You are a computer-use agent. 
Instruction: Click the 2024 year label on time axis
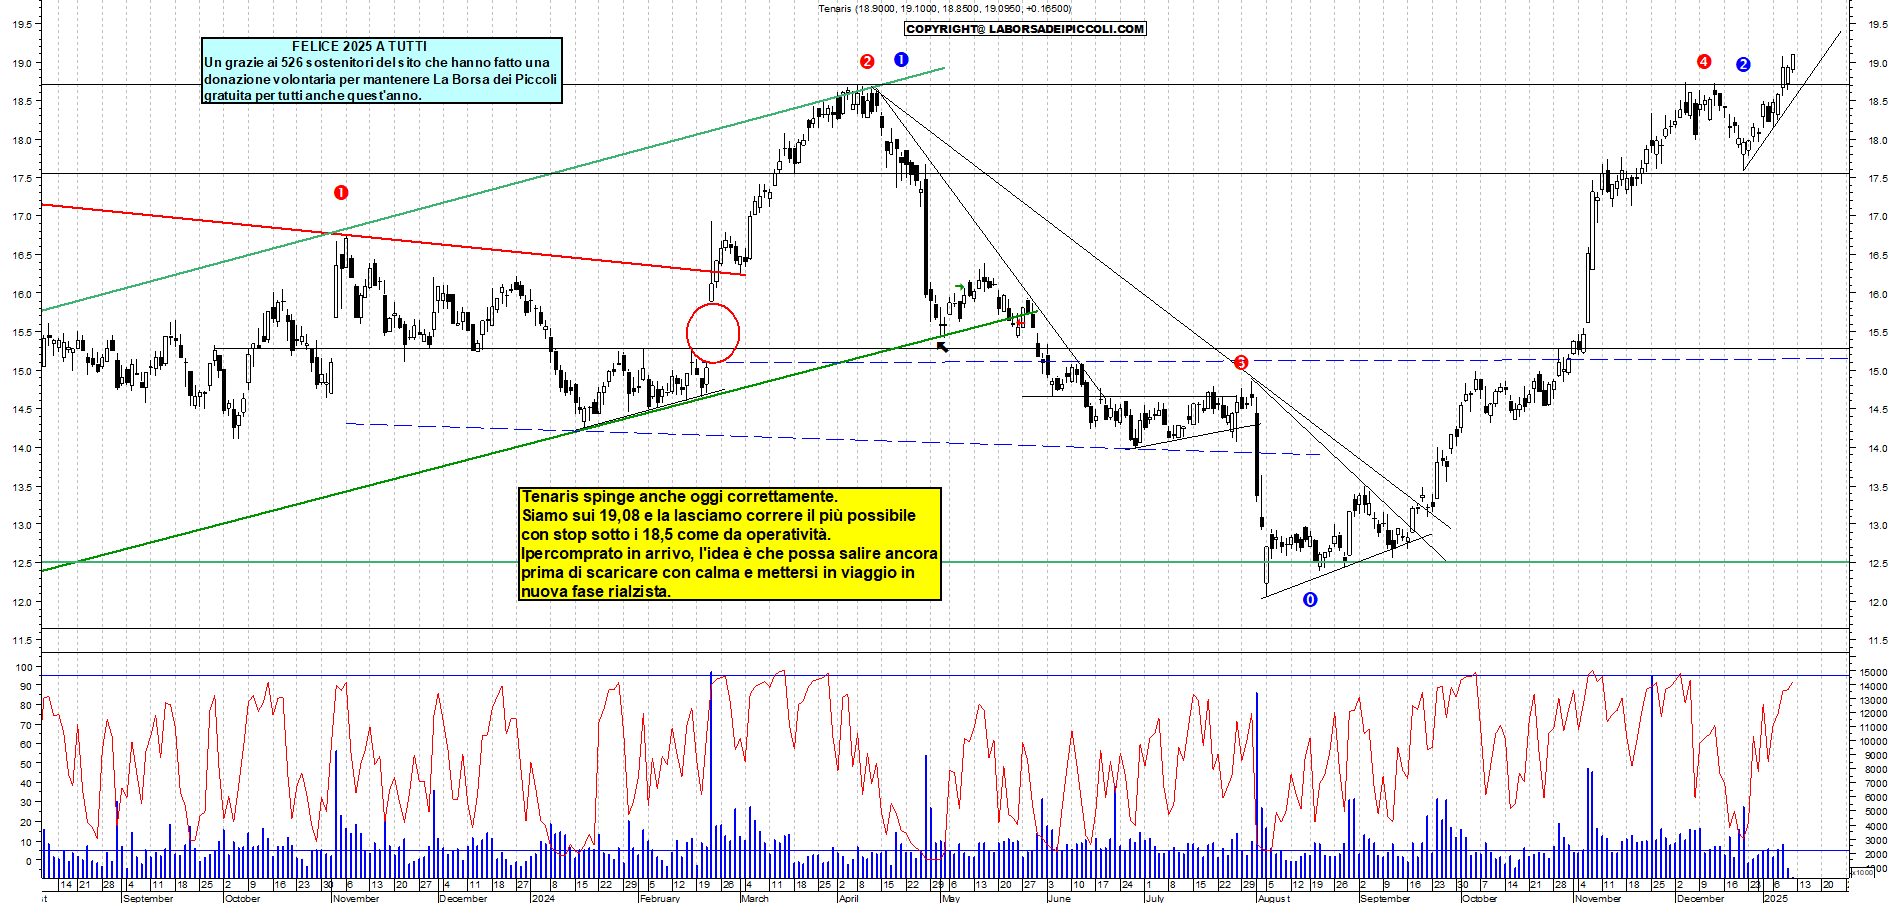(x=543, y=898)
